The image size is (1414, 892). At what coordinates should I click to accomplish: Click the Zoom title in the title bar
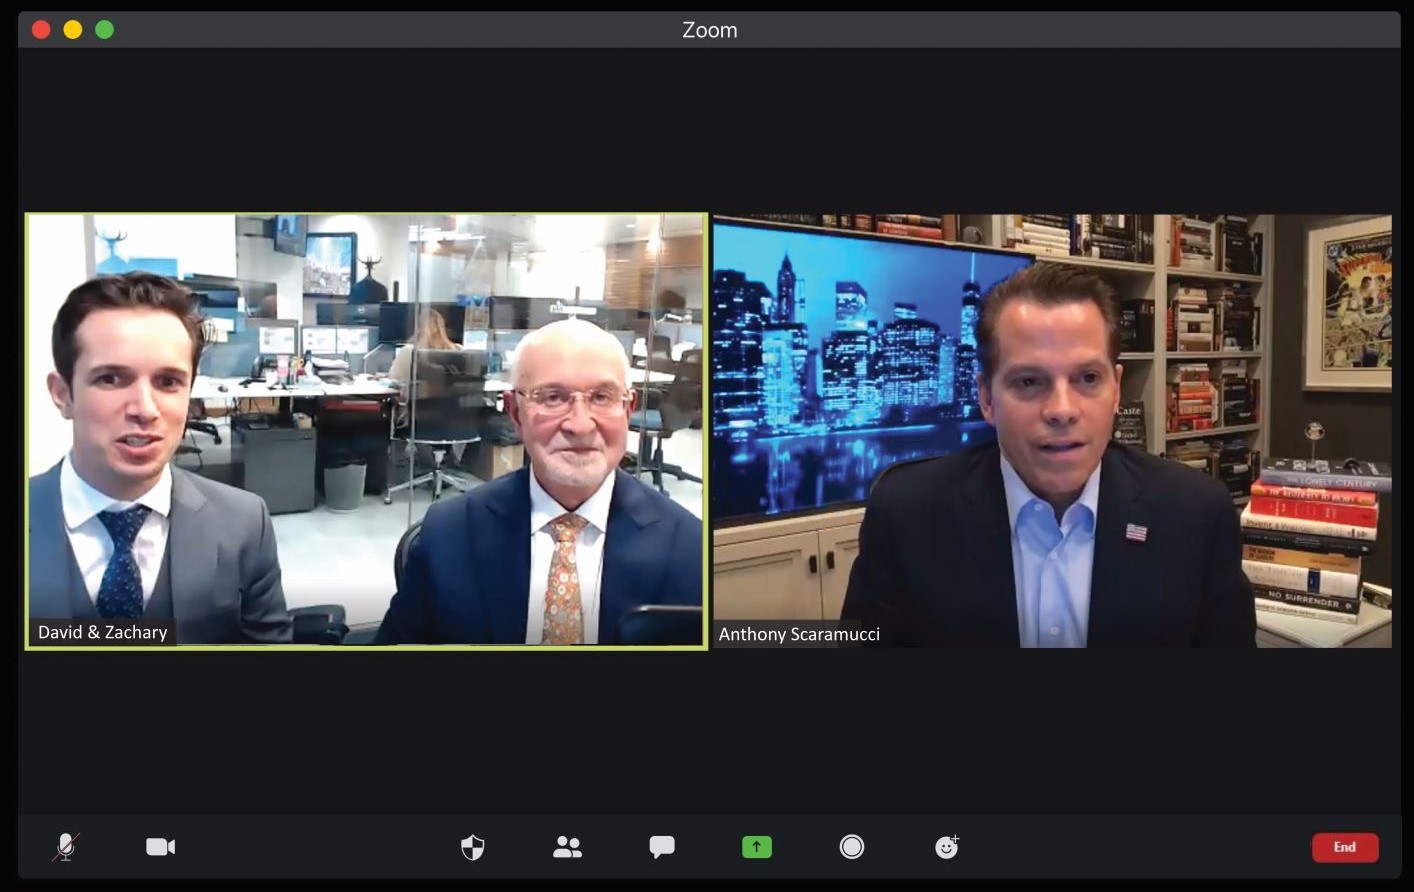point(709,30)
